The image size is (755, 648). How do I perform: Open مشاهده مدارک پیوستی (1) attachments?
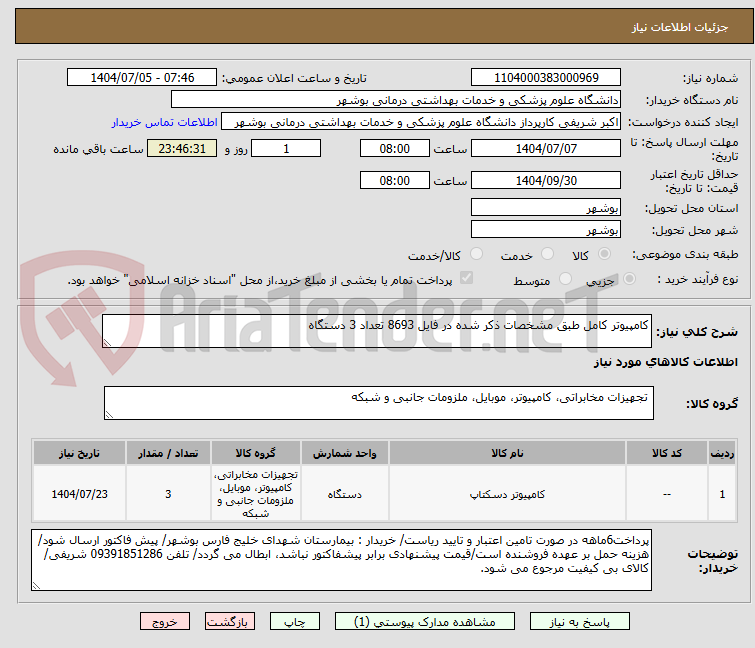click(x=425, y=621)
